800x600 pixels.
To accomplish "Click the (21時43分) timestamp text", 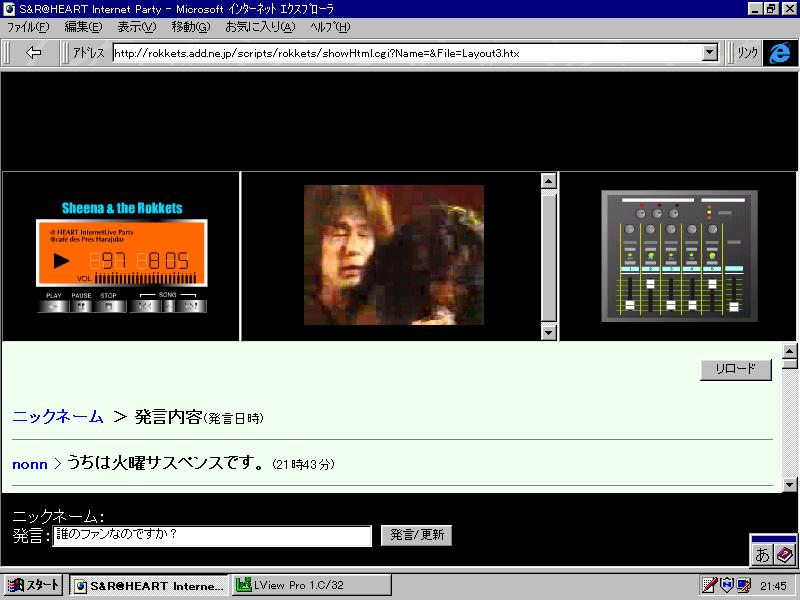I will pyautogui.click(x=303, y=464).
